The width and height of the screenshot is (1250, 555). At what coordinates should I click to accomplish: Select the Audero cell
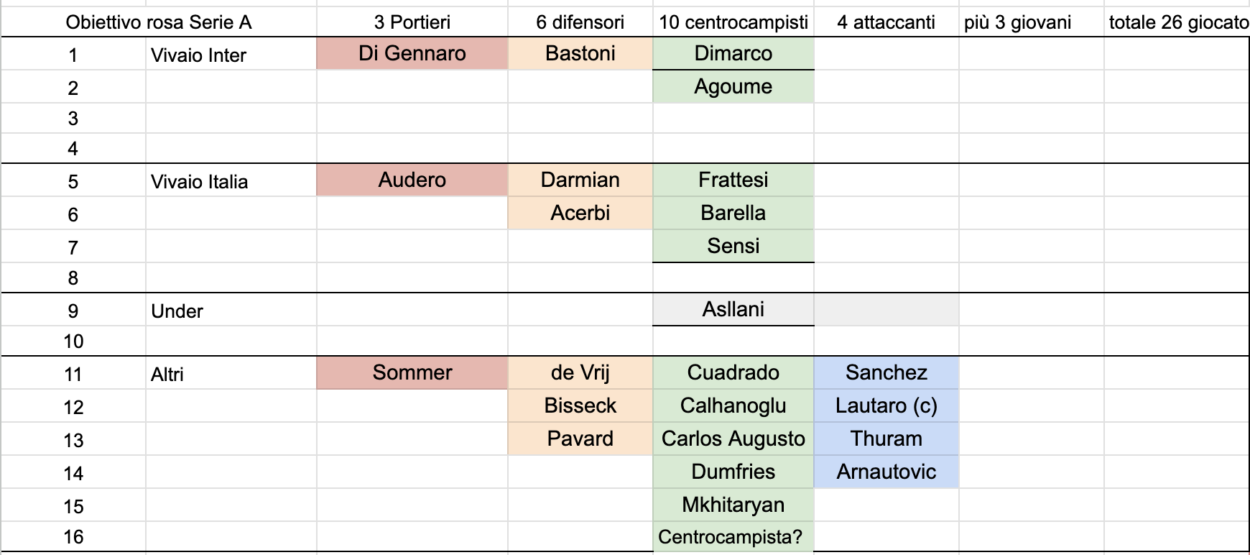pos(412,181)
